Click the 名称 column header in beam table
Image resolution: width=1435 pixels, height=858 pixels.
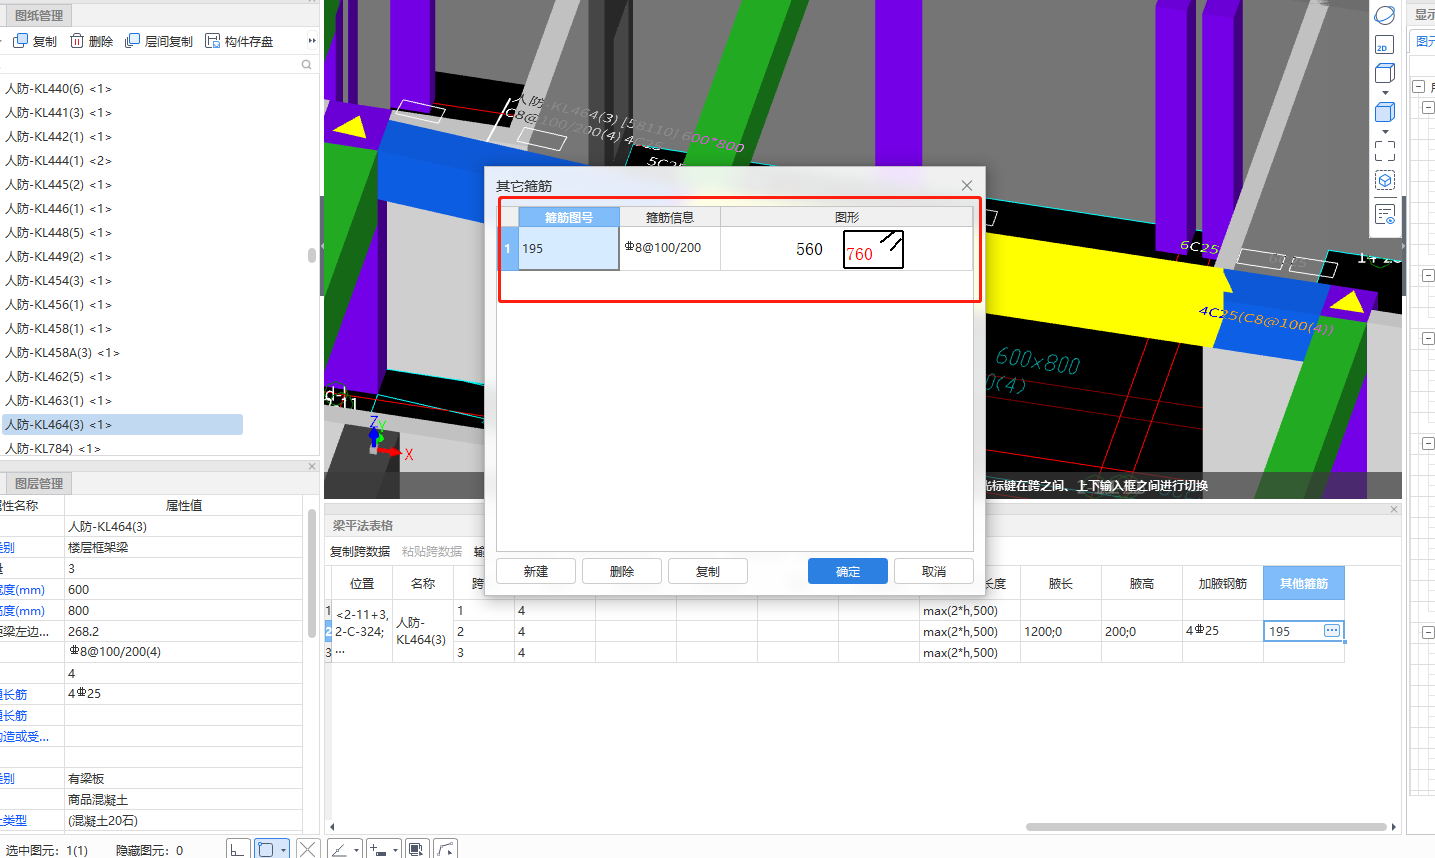pos(423,583)
